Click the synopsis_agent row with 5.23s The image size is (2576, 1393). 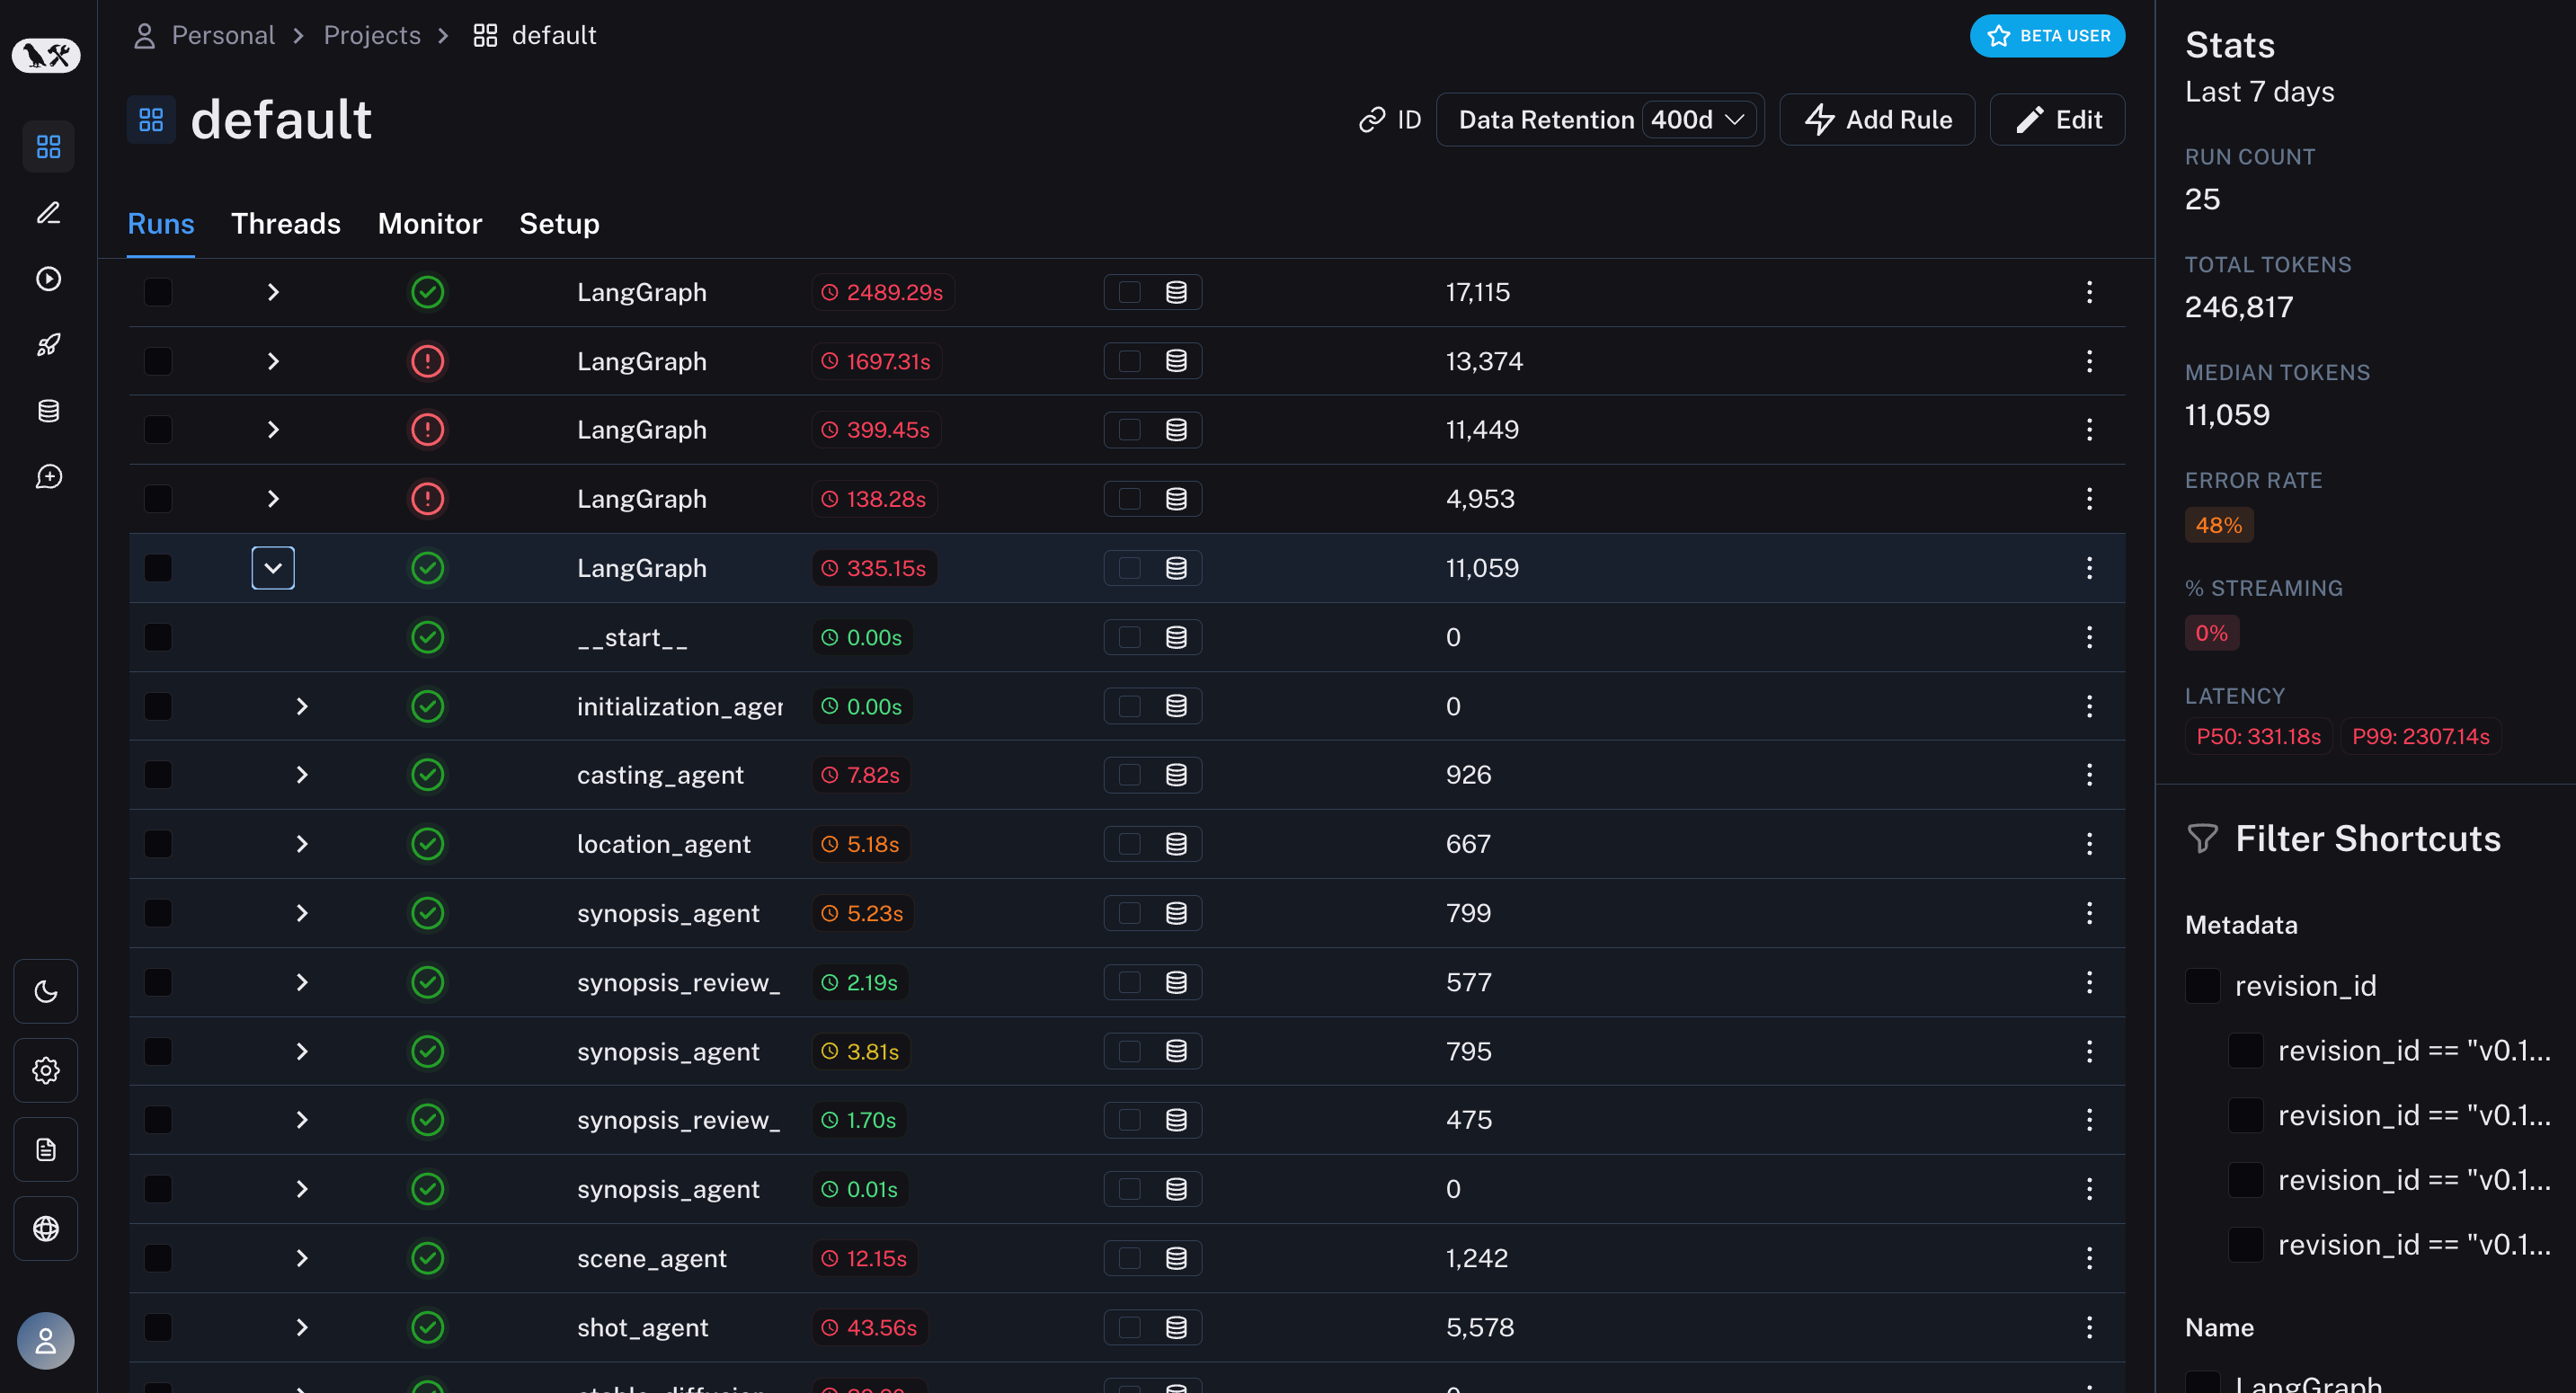click(1127, 913)
